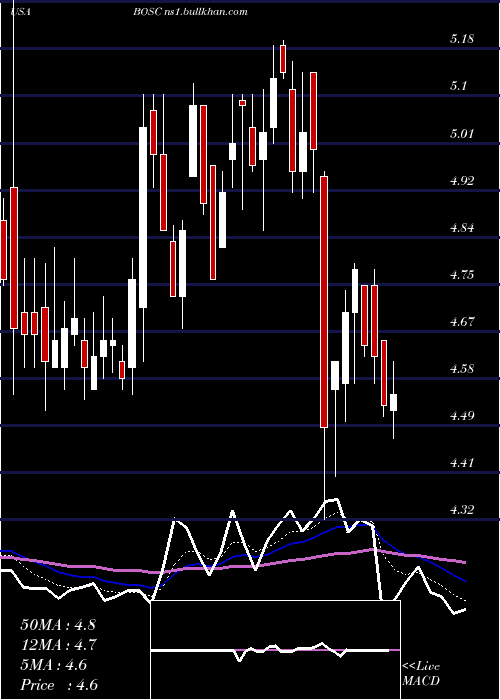This screenshot has width=500, height=700.
Task: Click the USA market label
Action: point(20,12)
